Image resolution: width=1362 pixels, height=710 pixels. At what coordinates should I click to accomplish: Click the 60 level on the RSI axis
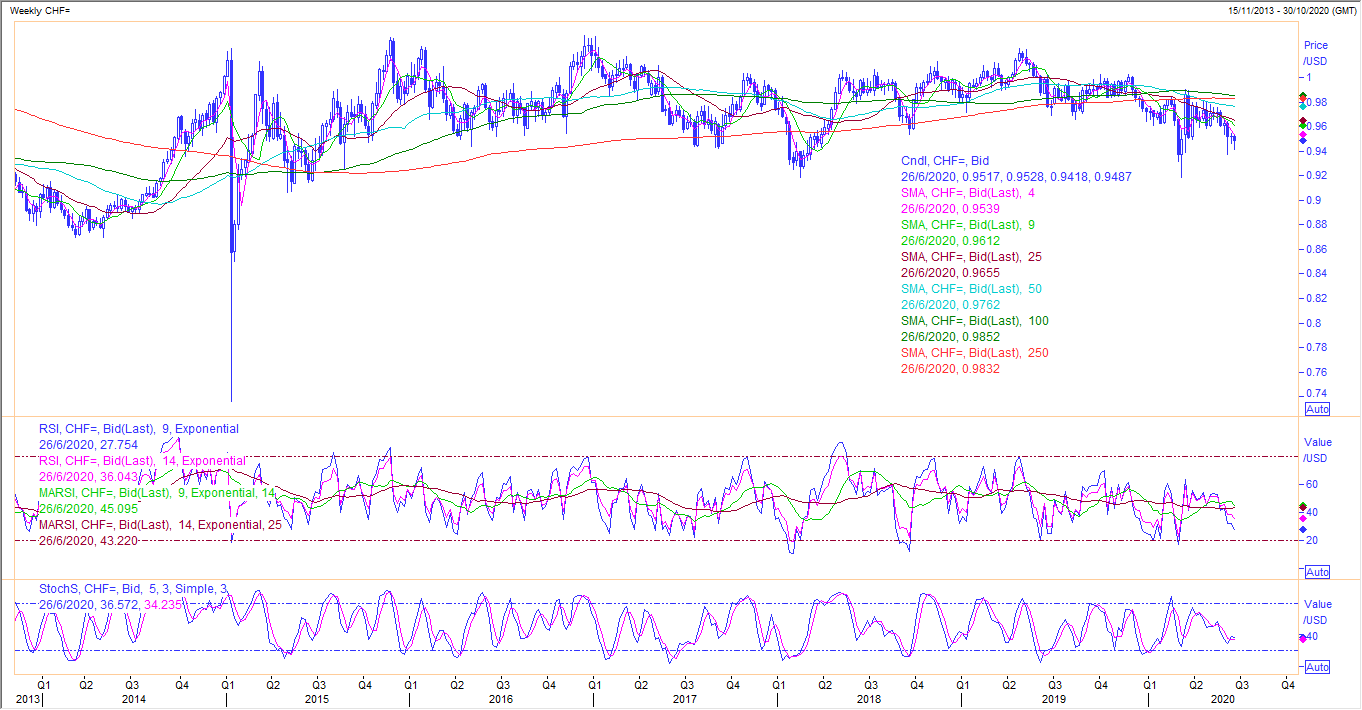tap(1312, 484)
